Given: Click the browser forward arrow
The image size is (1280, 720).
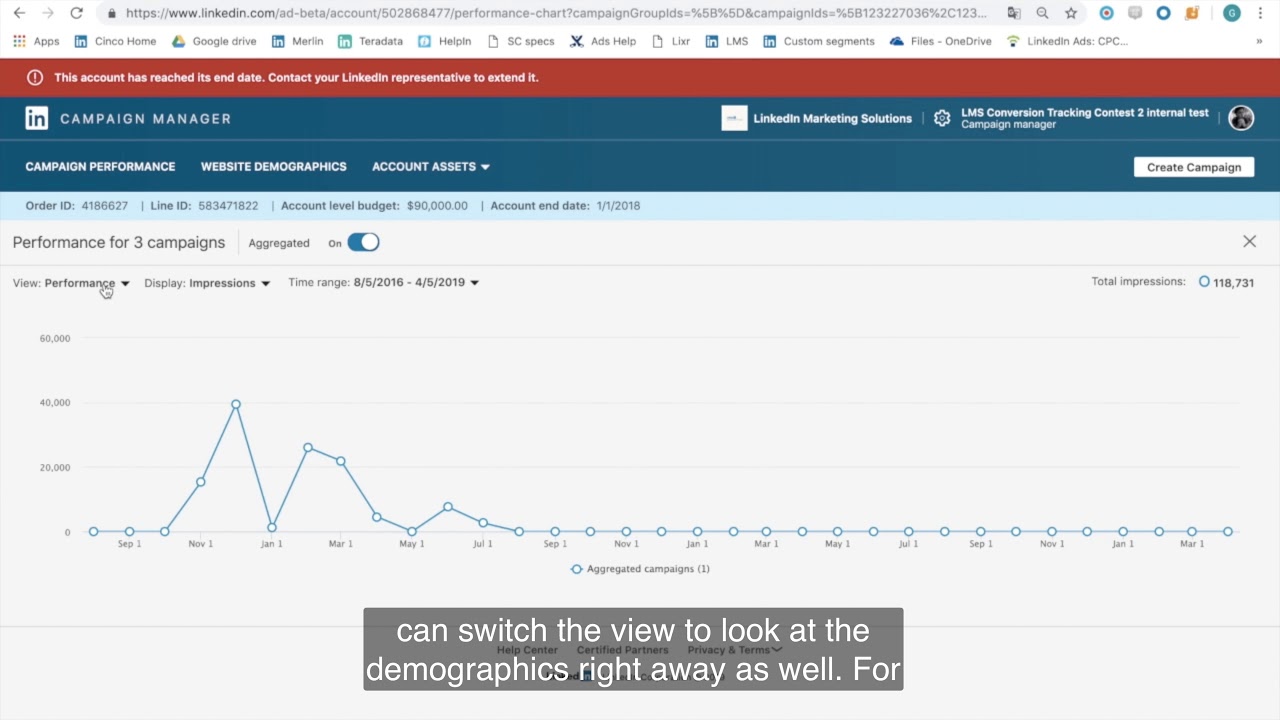Looking at the screenshot, I should [47, 13].
